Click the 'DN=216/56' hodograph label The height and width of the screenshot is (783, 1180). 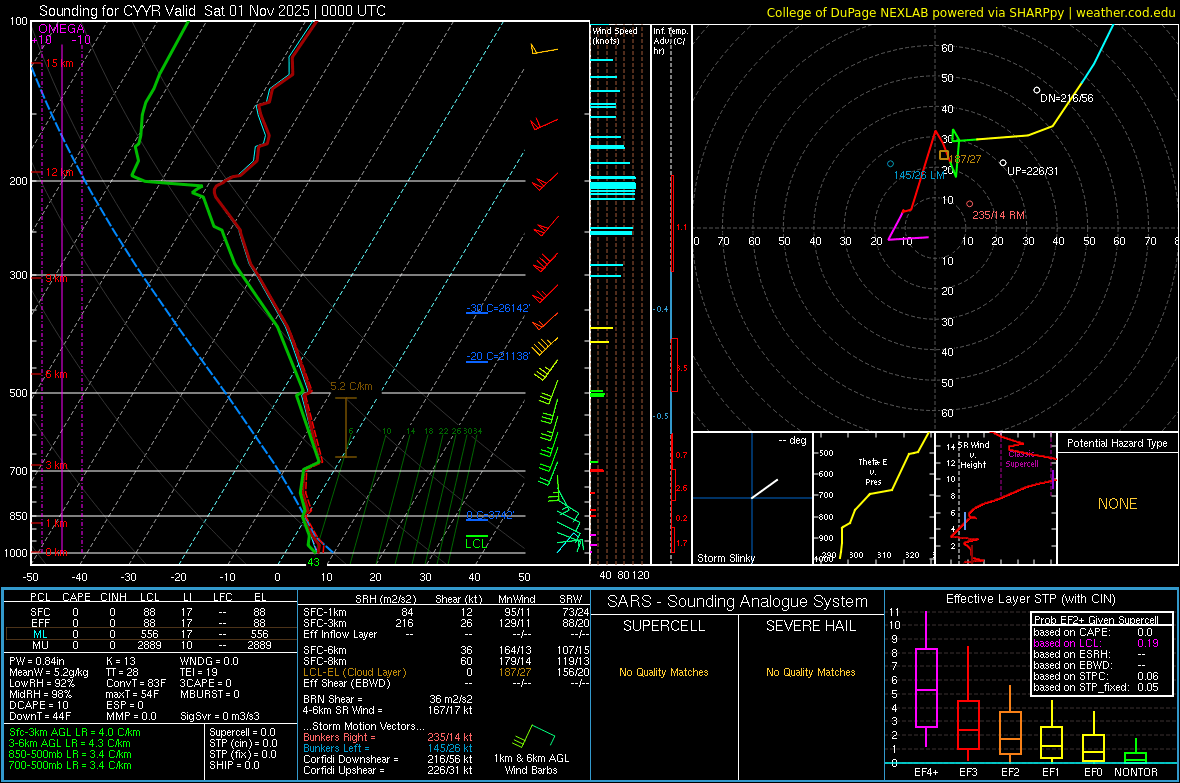[1066, 98]
